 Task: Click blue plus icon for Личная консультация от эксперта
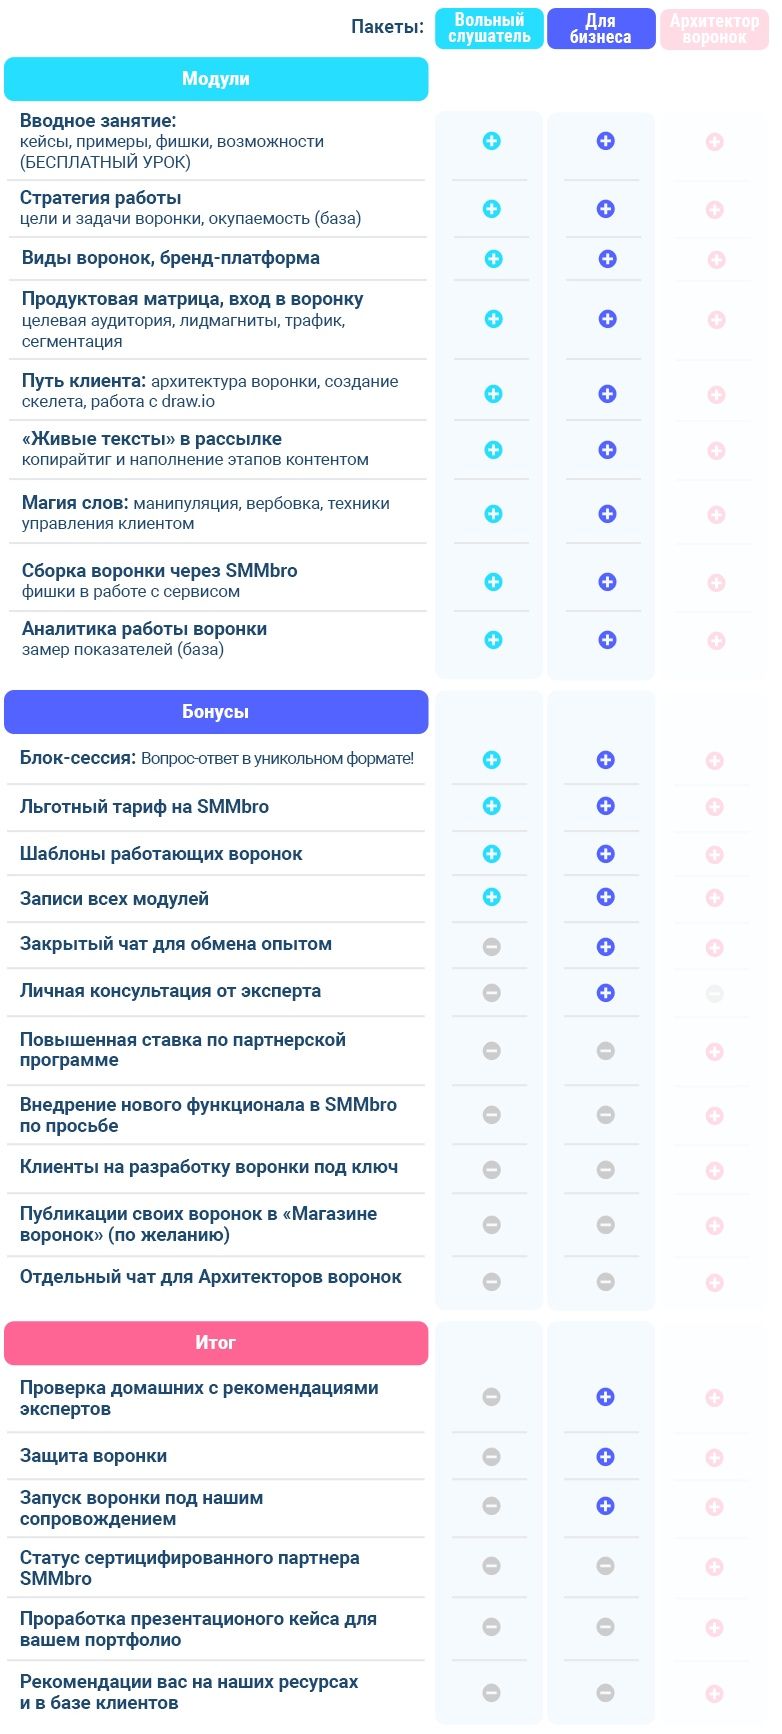point(605,993)
